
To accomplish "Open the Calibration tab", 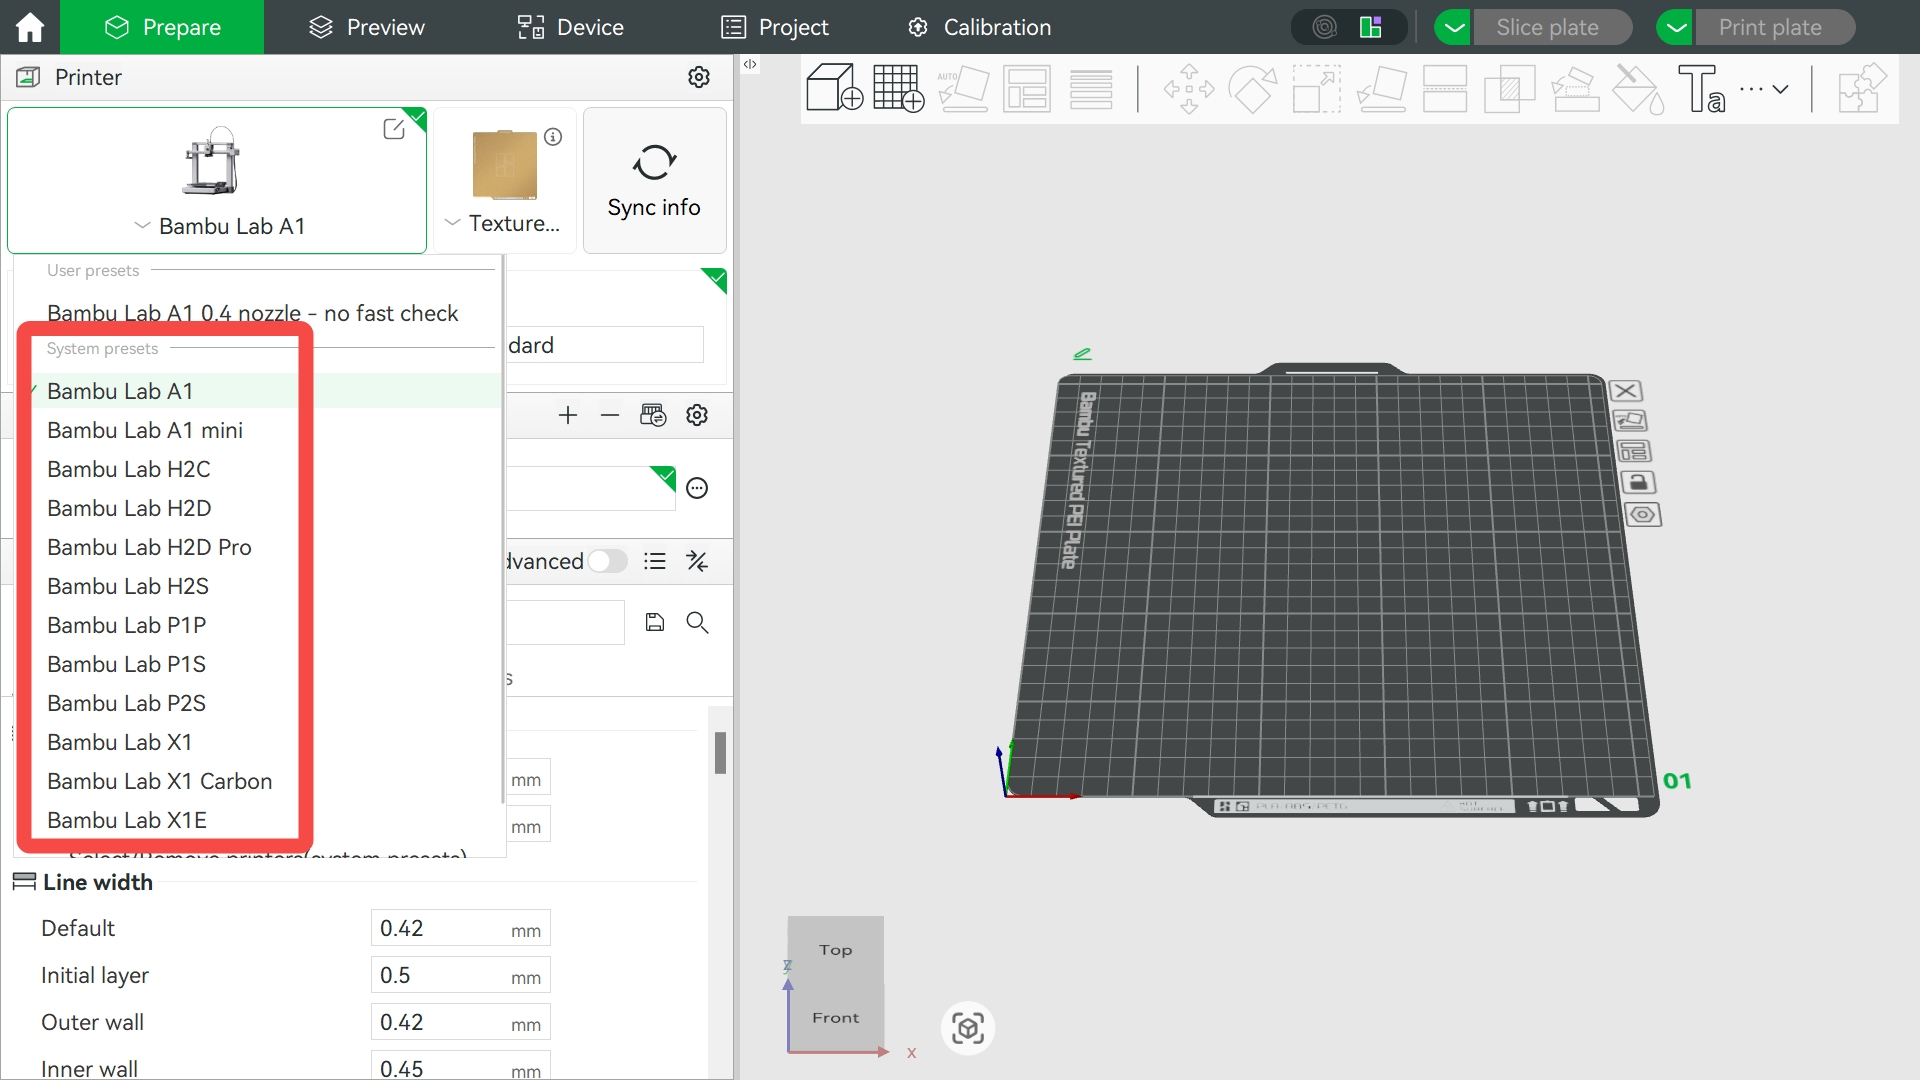I will [979, 27].
